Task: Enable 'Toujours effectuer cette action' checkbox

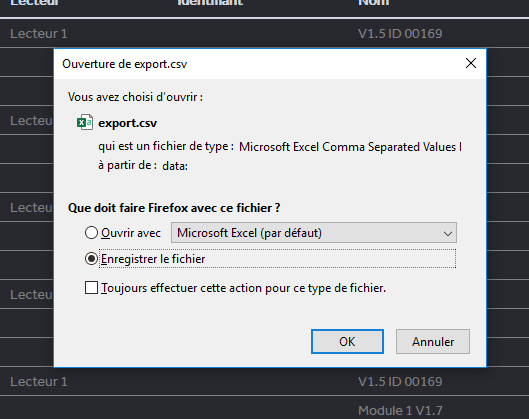Action: [91, 288]
